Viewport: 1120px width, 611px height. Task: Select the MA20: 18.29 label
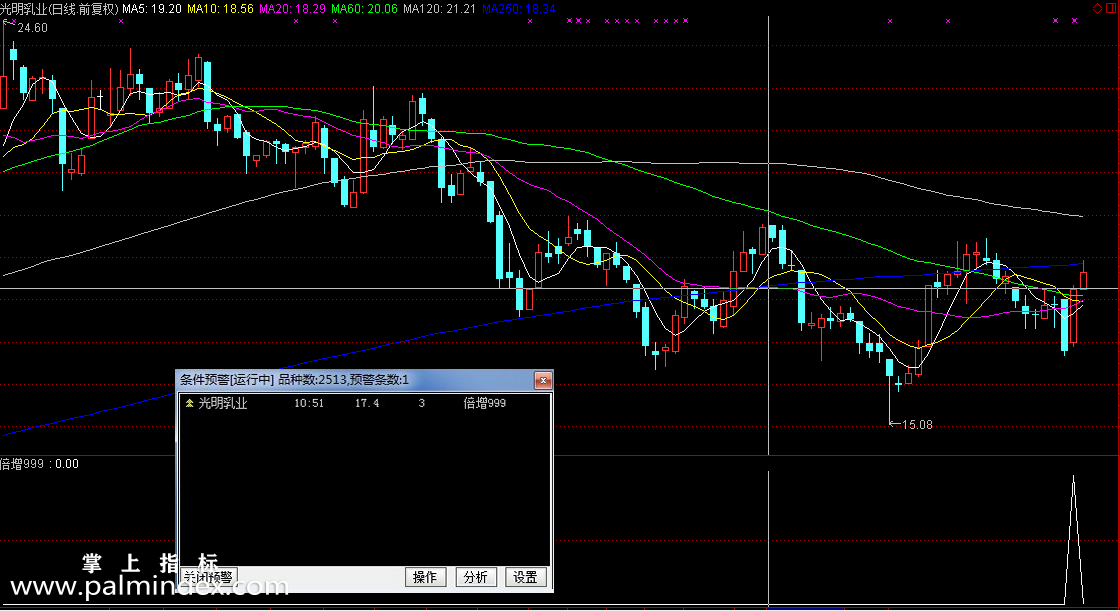point(292,9)
